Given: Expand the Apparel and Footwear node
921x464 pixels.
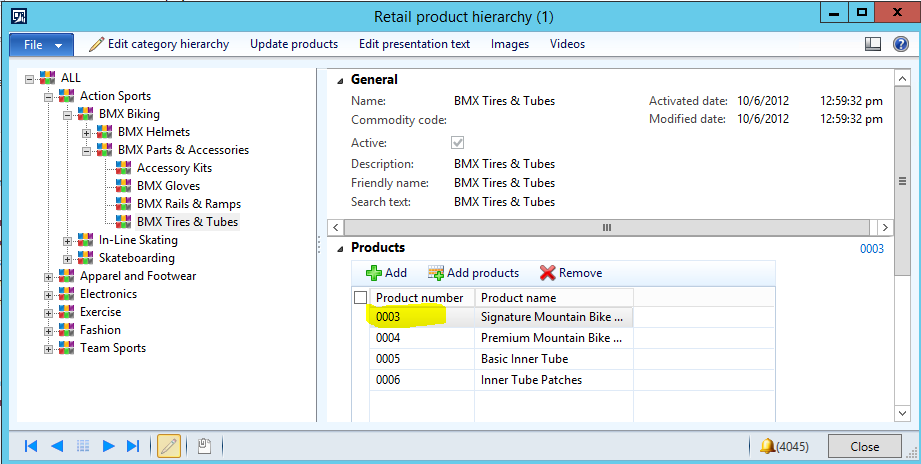Looking at the screenshot, I should [x=48, y=276].
